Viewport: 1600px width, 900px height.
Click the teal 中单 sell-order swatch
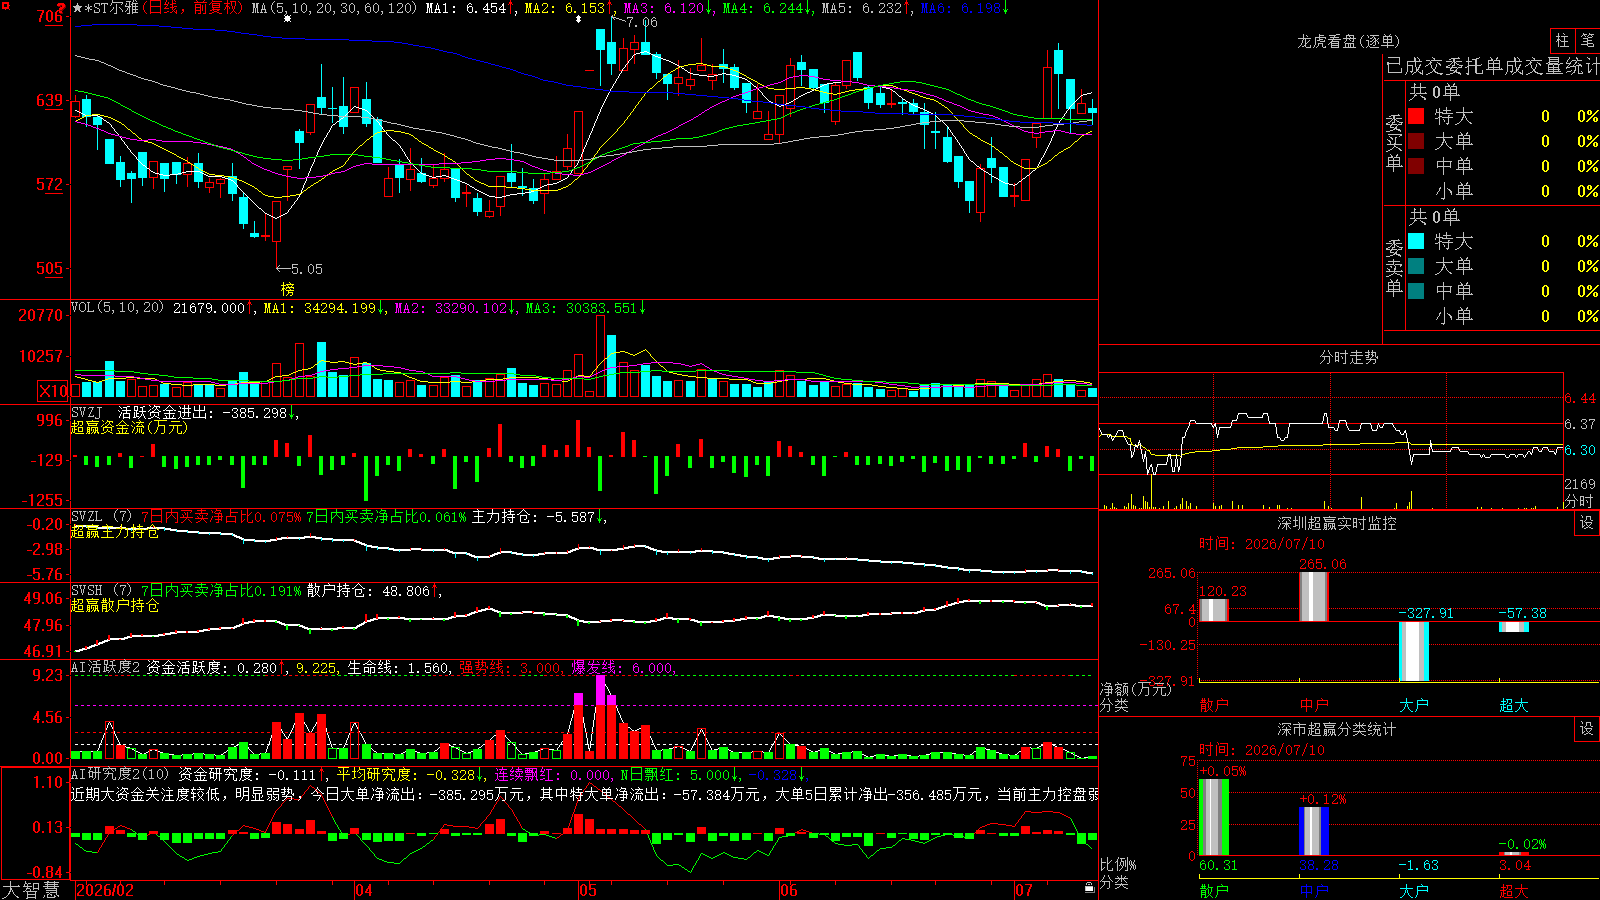[x=1416, y=291]
